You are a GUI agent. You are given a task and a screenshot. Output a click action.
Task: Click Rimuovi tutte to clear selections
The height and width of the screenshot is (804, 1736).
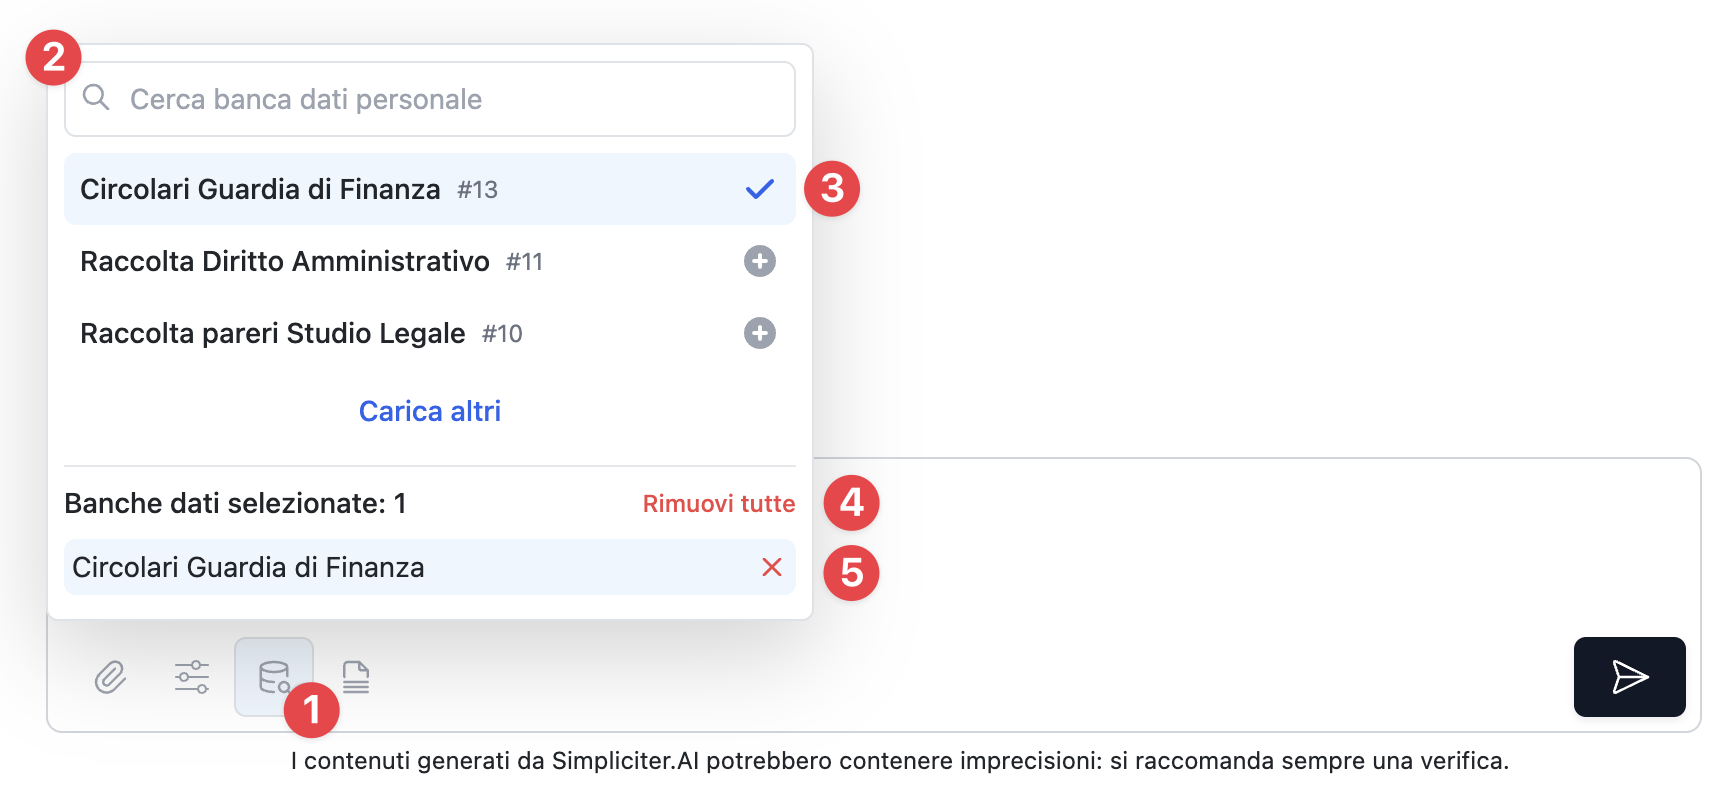[718, 504]
